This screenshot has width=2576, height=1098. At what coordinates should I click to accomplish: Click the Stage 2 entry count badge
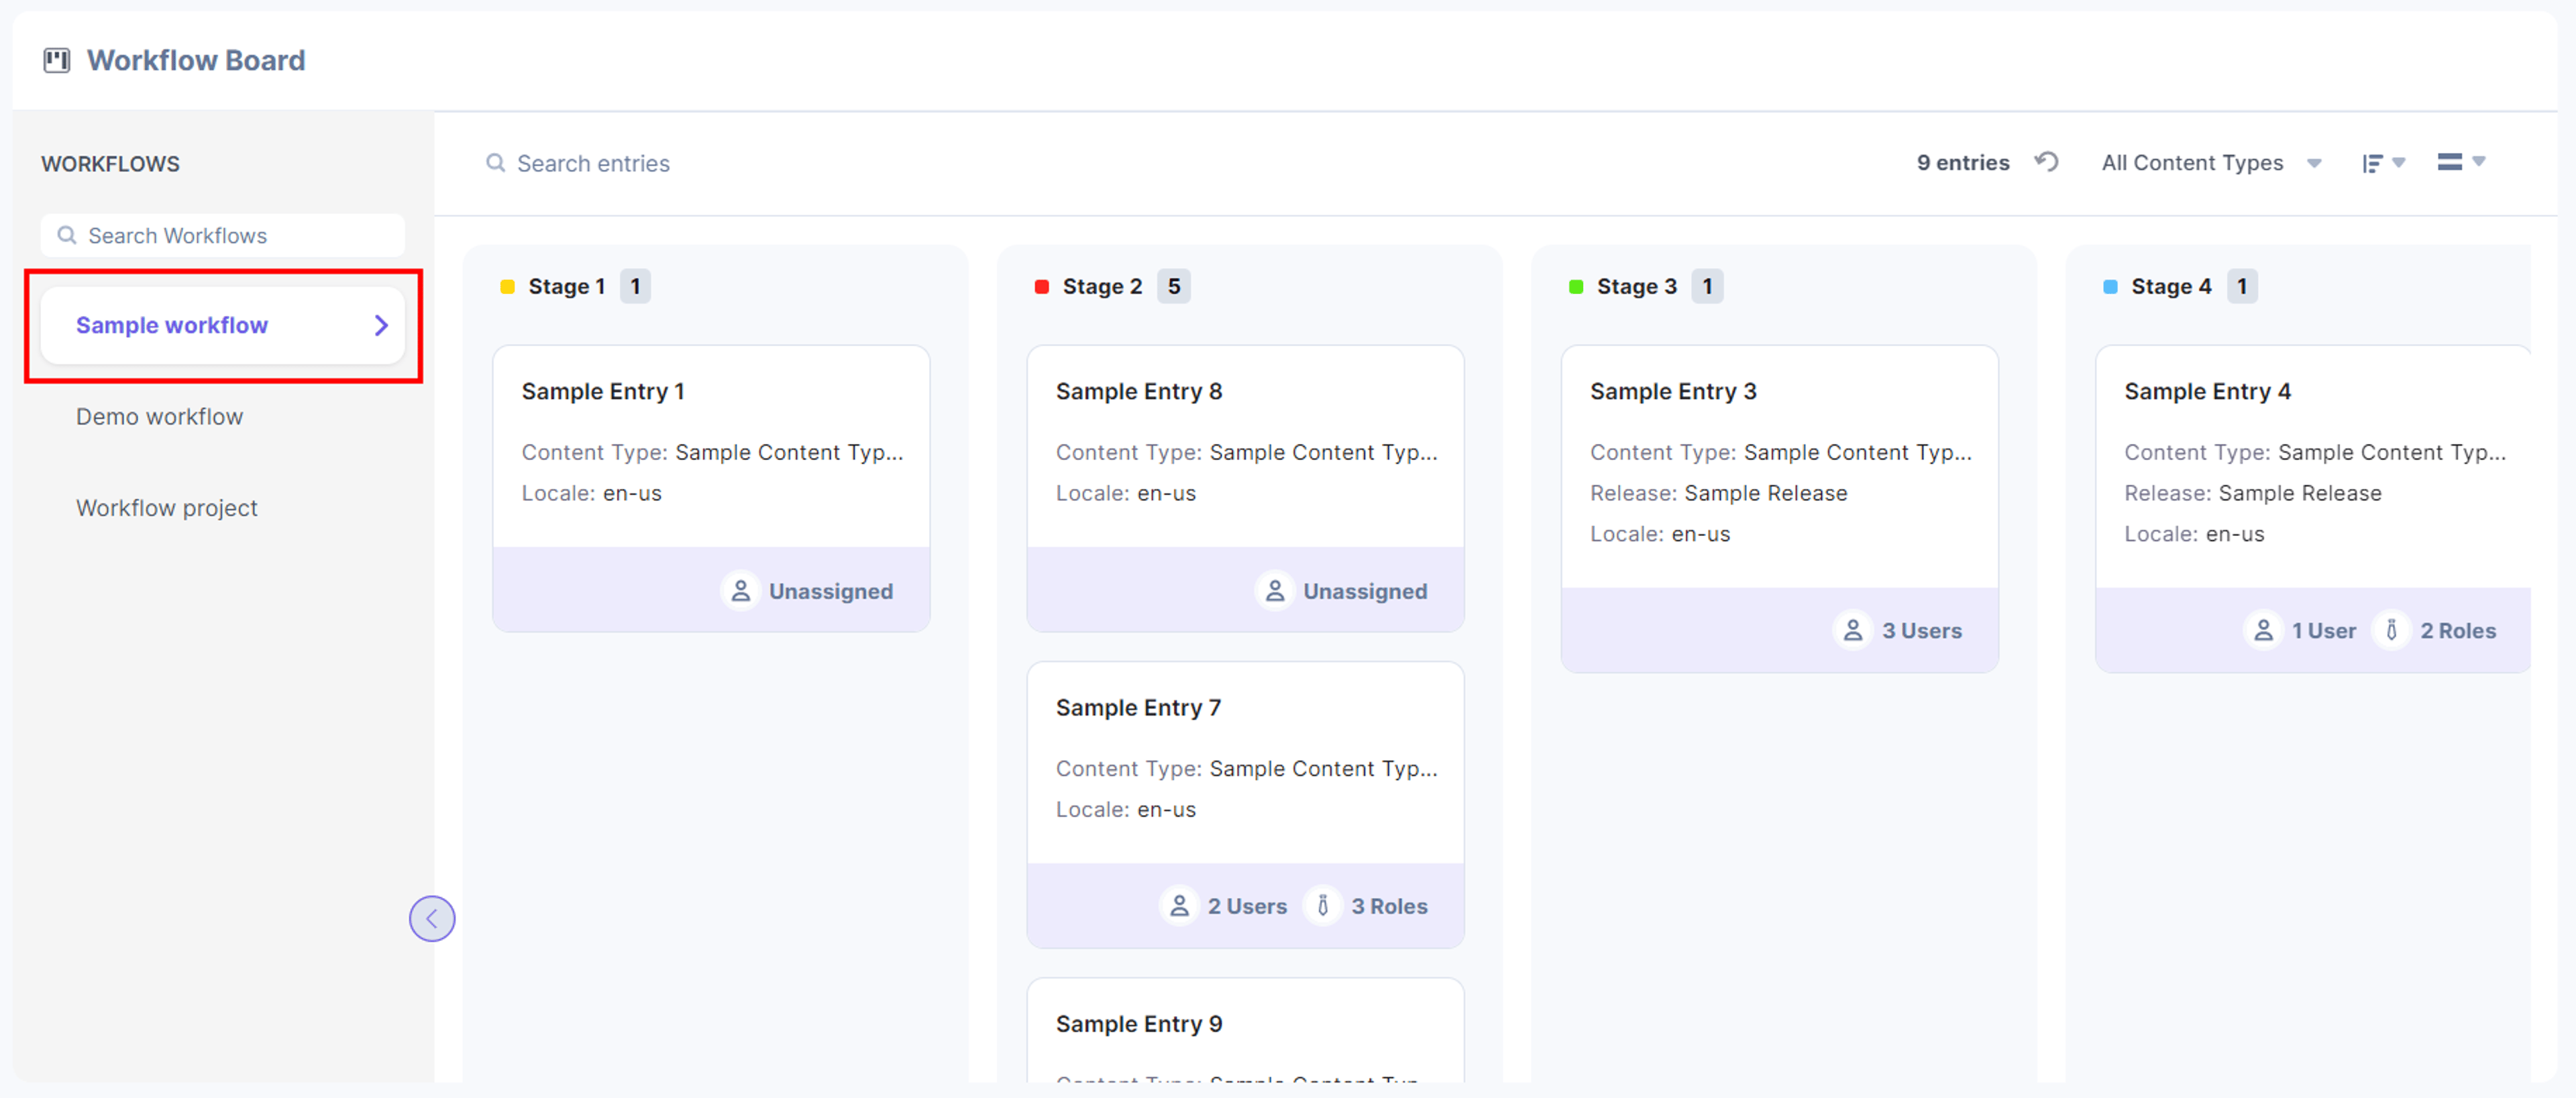pyautogui.click(x=1174, y=287)
